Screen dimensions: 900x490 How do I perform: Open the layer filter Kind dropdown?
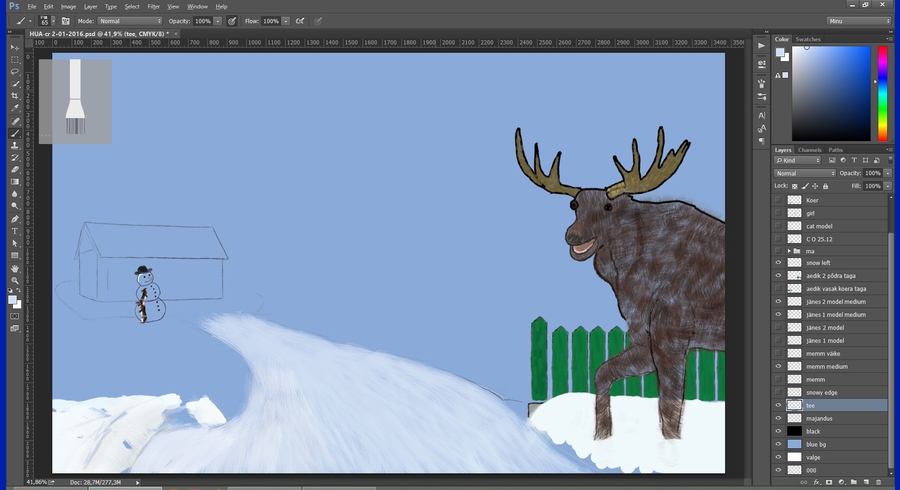[x=798, y=161]
